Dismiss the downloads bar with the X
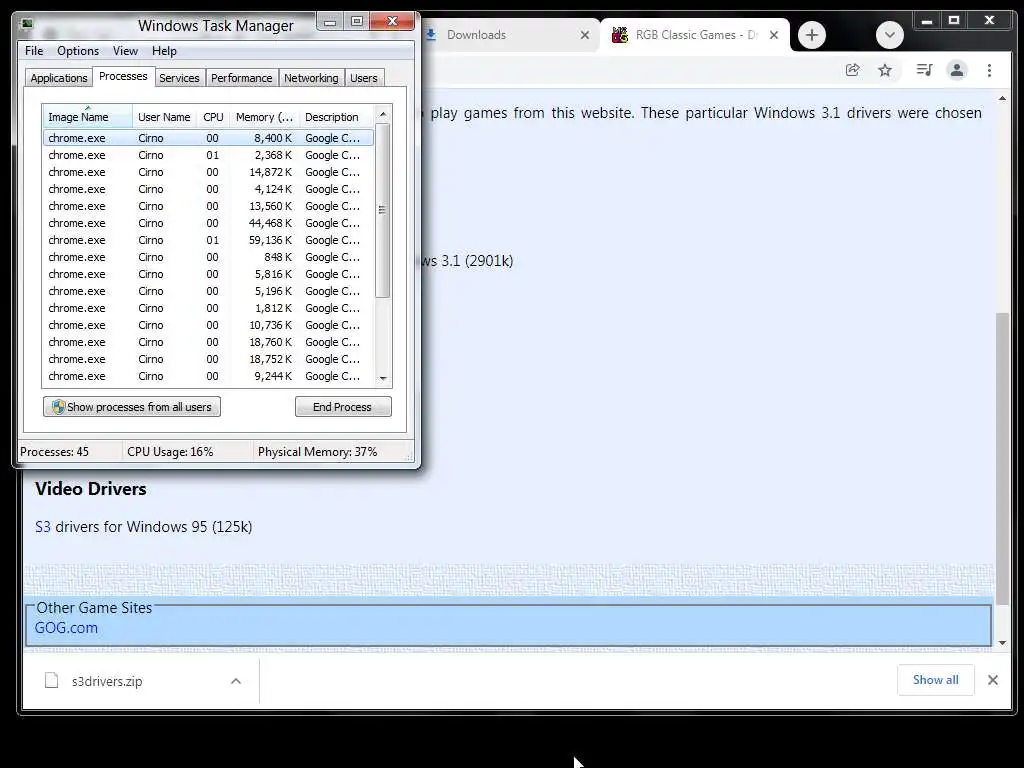The height and width of the screenshot is (768, 1024). 993,680
